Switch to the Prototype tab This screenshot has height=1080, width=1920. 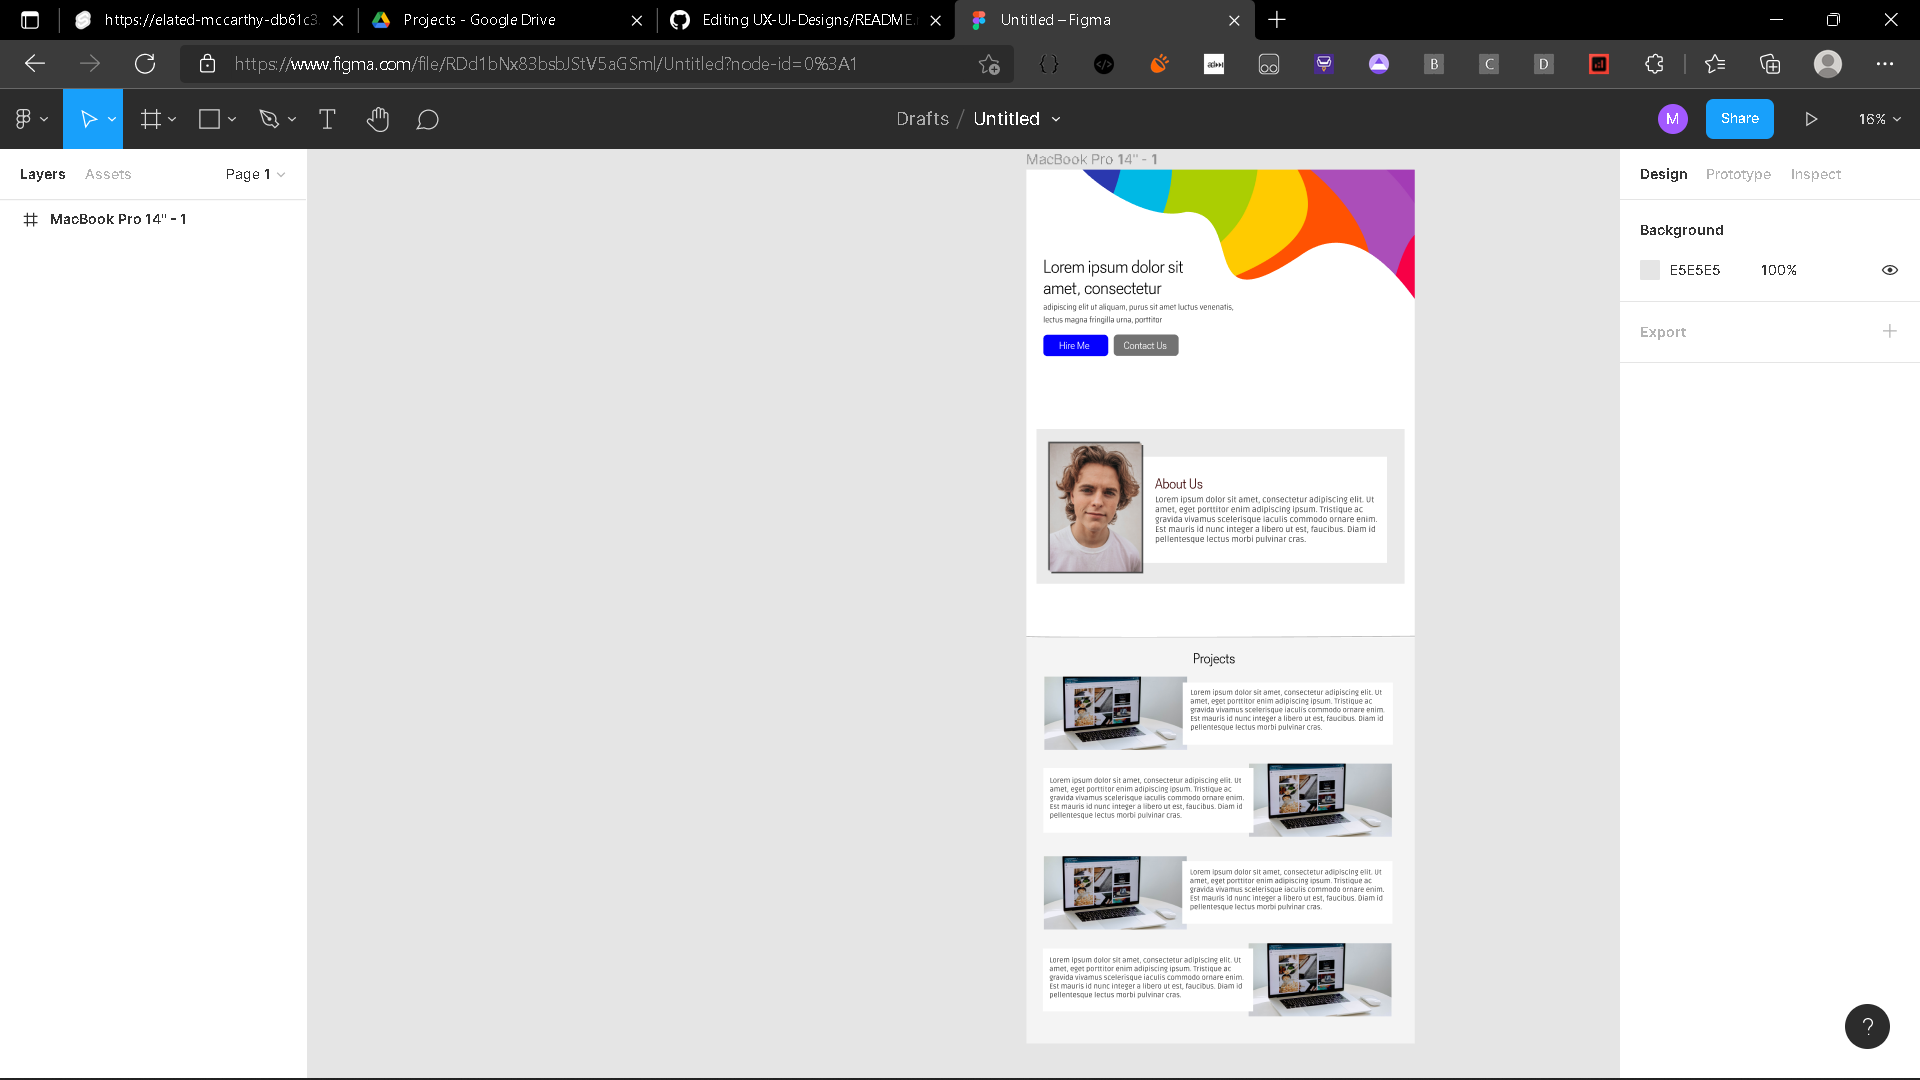coord(1738,174)
